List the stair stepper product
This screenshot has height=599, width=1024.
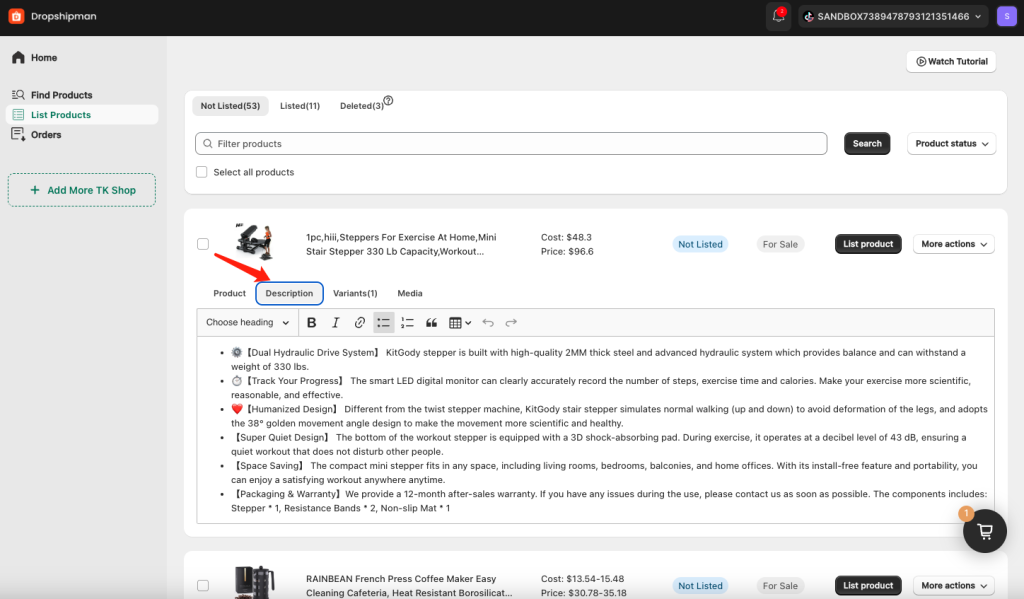868,244
